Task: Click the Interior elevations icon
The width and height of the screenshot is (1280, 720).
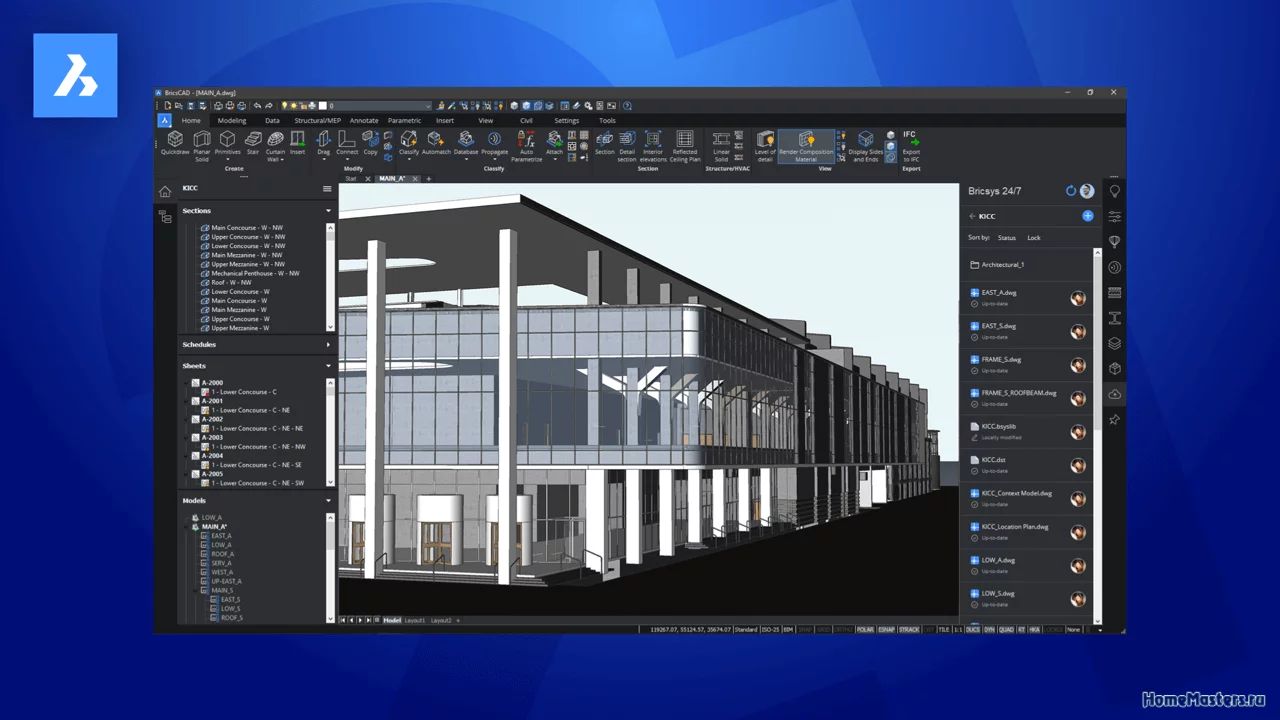Action: (x=653, y=143)
